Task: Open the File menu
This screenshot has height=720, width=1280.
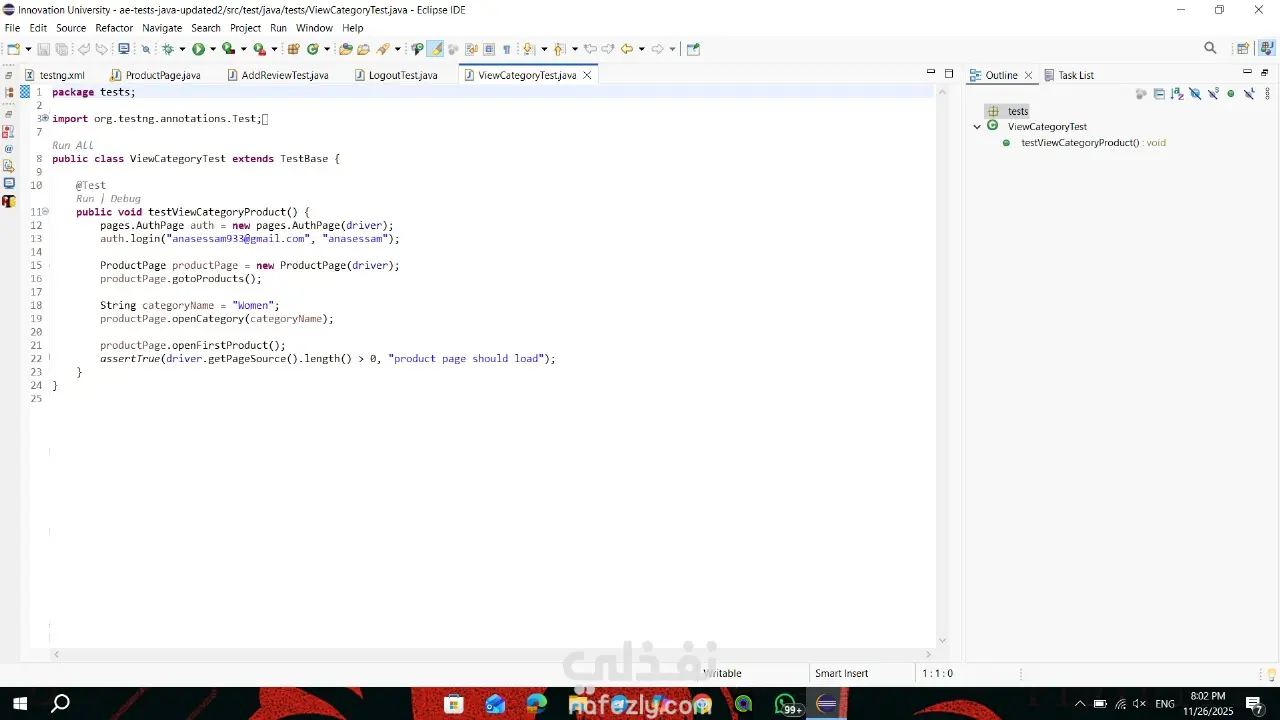Action: point(12,28)
